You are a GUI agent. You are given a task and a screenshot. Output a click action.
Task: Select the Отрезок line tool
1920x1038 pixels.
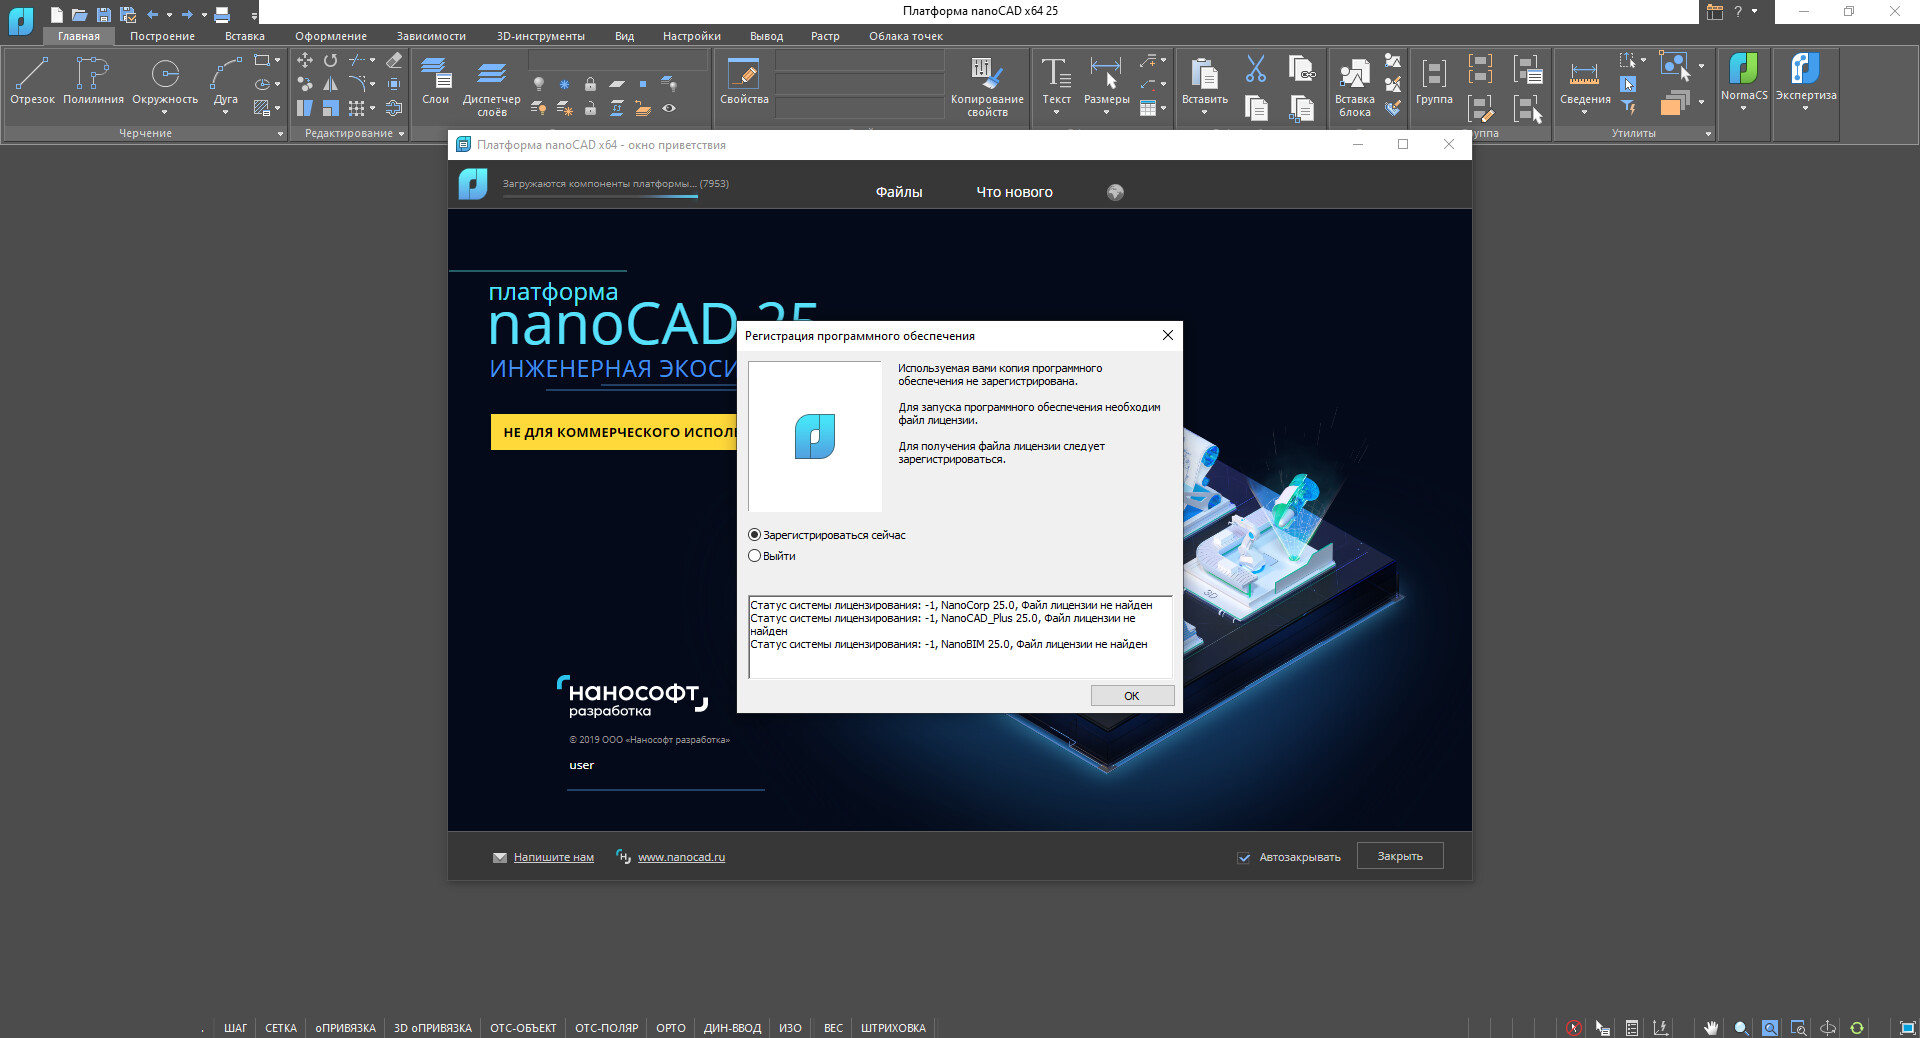coord(32,80)
